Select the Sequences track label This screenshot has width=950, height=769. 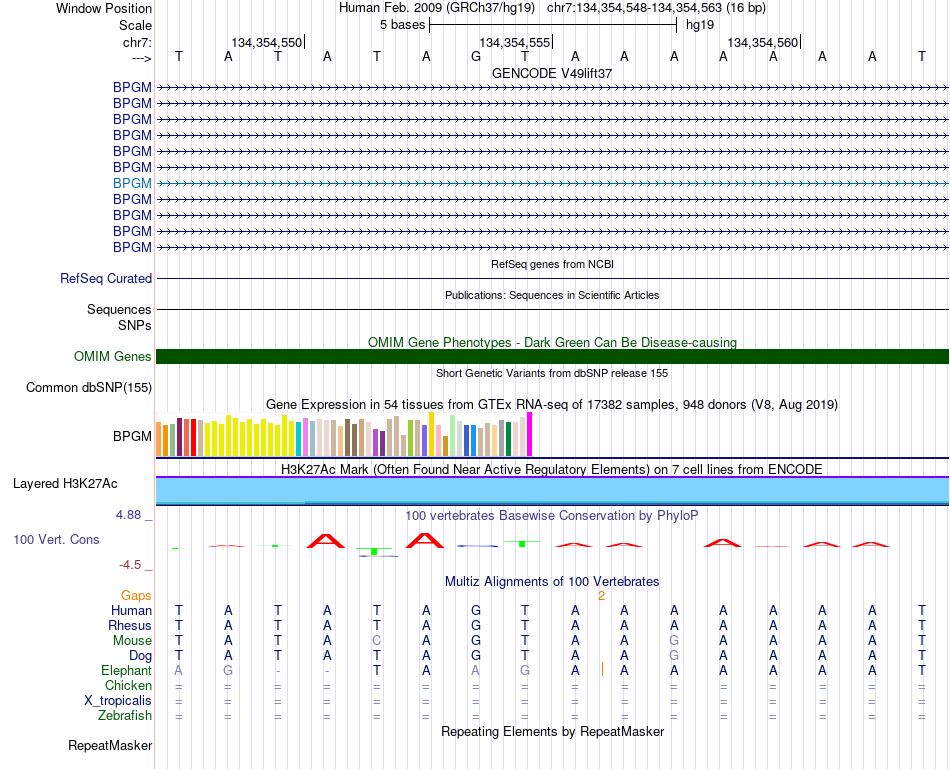tap(119, 310)
